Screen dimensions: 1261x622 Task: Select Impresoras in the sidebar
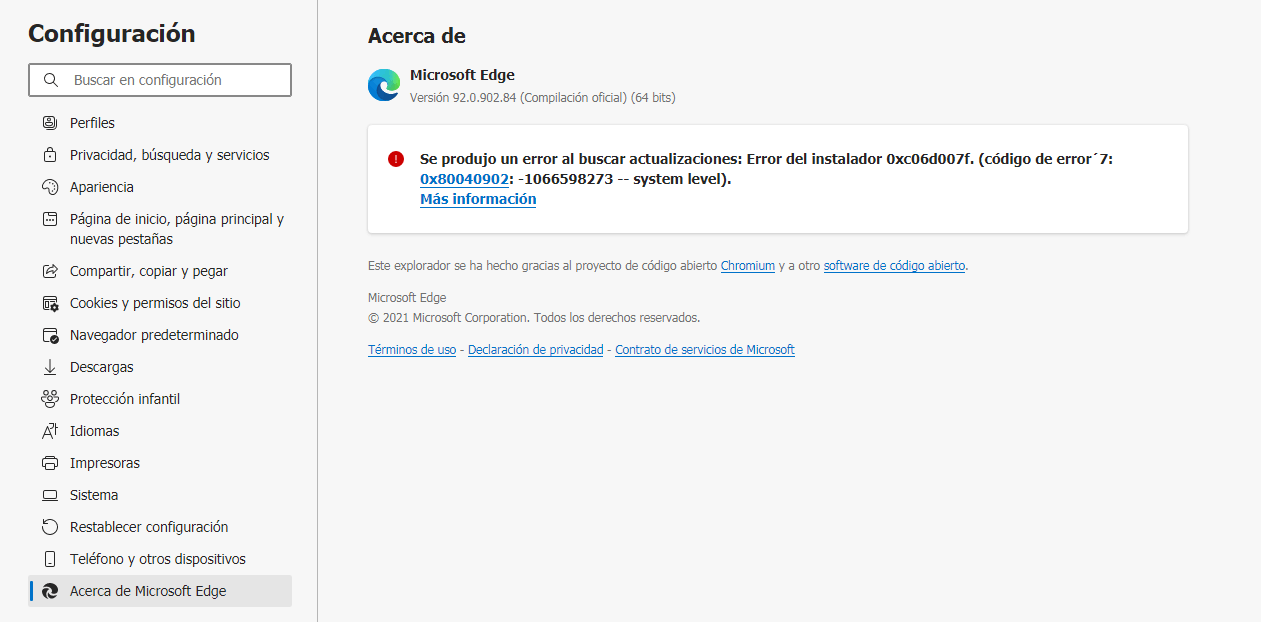click(x=160, y=463)
